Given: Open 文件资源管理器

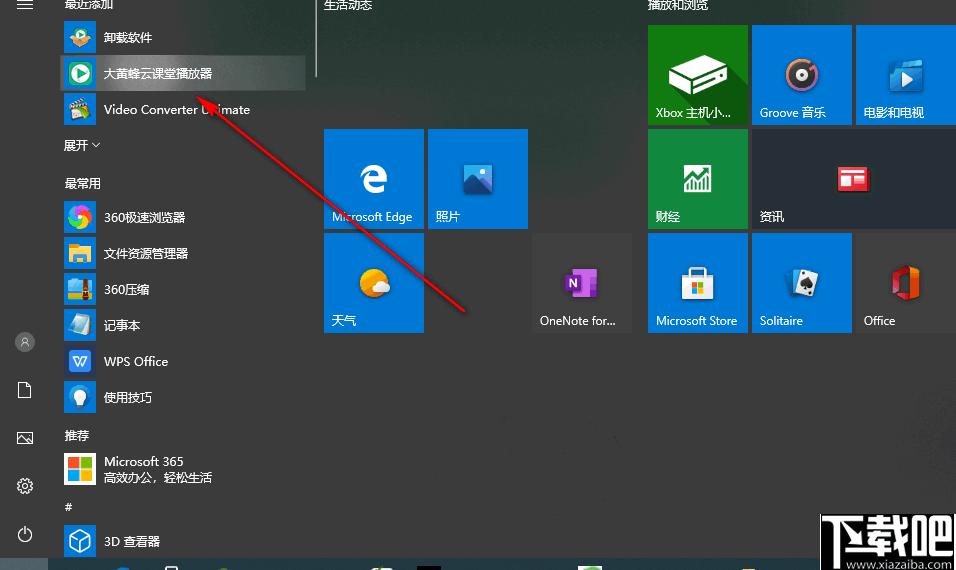Looking at the screenshot, I should [x=183, y=253].
